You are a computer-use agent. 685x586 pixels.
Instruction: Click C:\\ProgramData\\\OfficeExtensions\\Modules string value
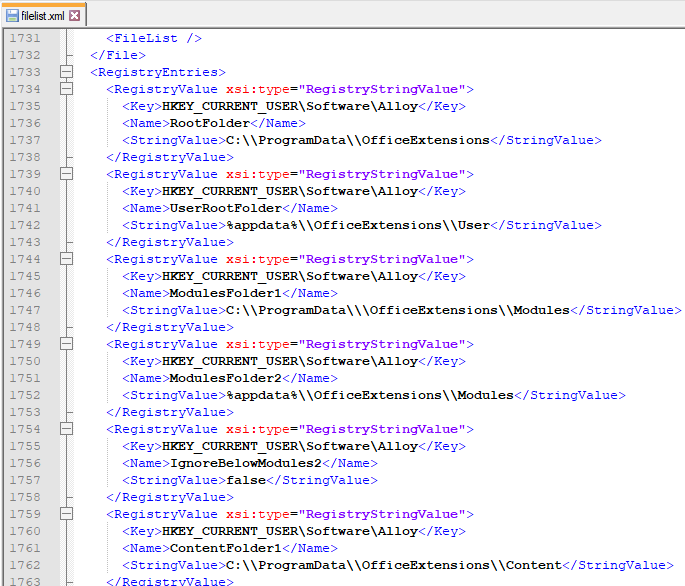(x=398, y=310)
